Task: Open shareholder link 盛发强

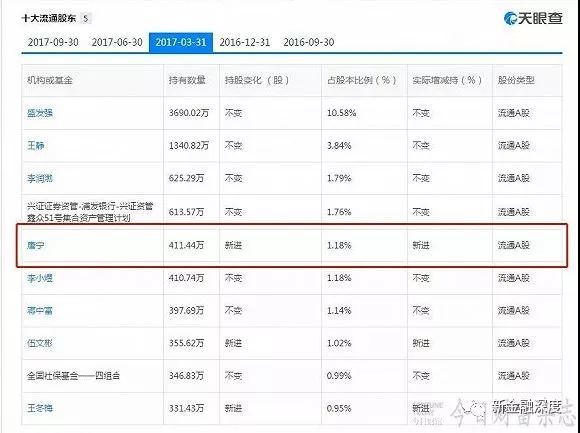Action: coord(40,113)
